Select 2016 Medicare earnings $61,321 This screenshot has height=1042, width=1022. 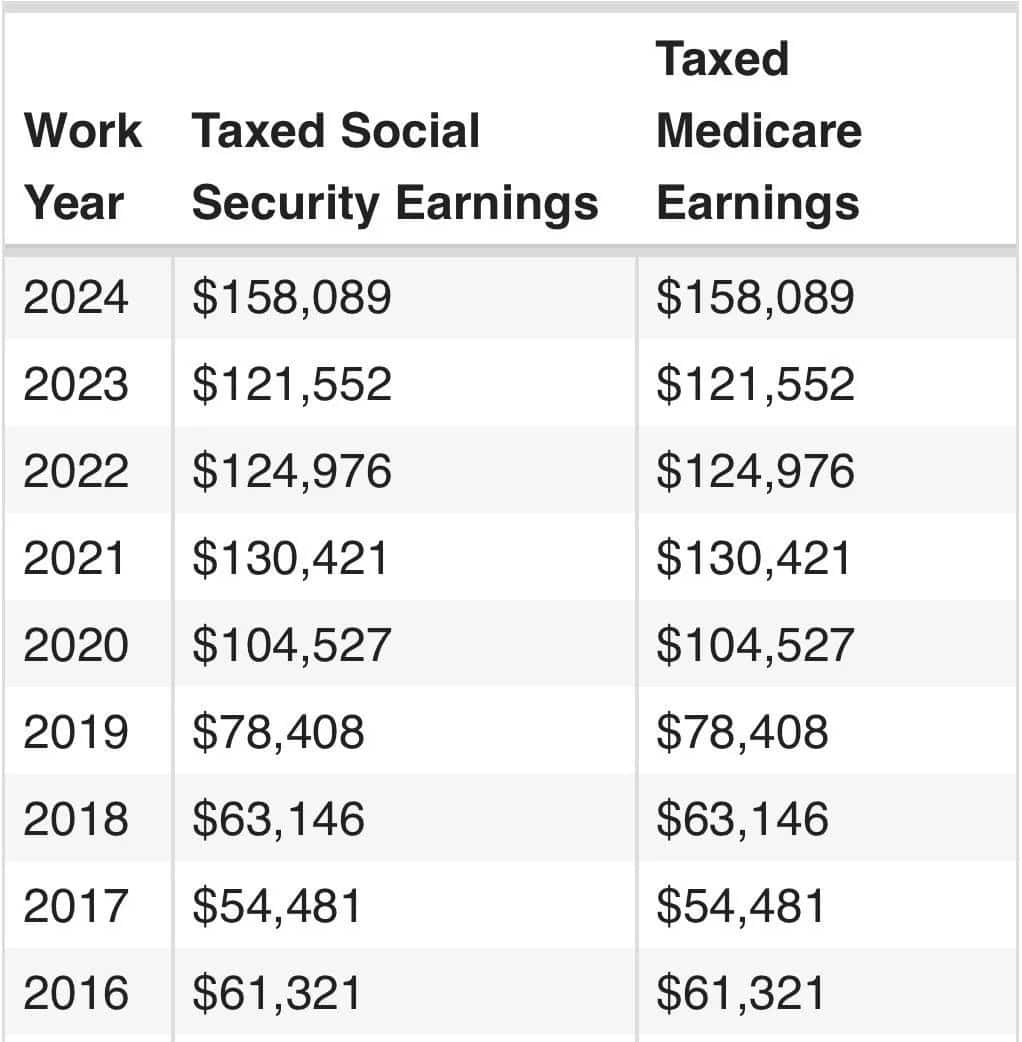[x=742, y=993]
